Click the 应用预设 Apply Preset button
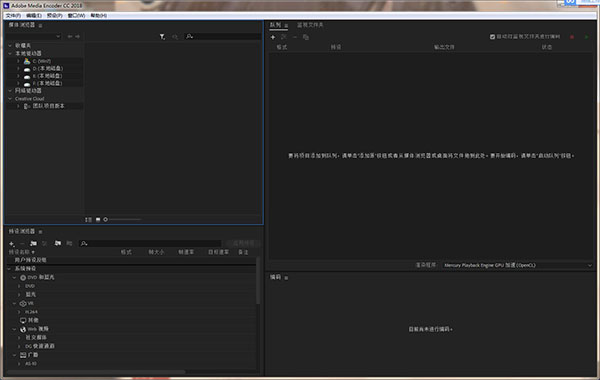Viewport: 600px width, 380px height. click(243, 243)
